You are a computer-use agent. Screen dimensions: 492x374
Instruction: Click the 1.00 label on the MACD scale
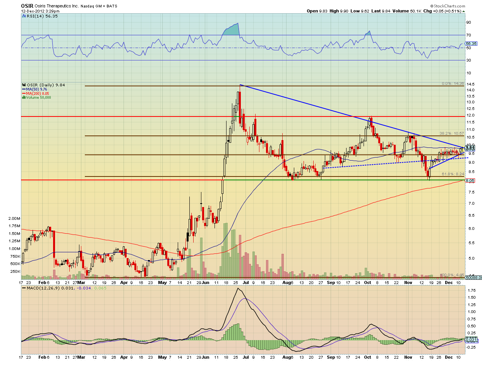click(x=471, y=312)
